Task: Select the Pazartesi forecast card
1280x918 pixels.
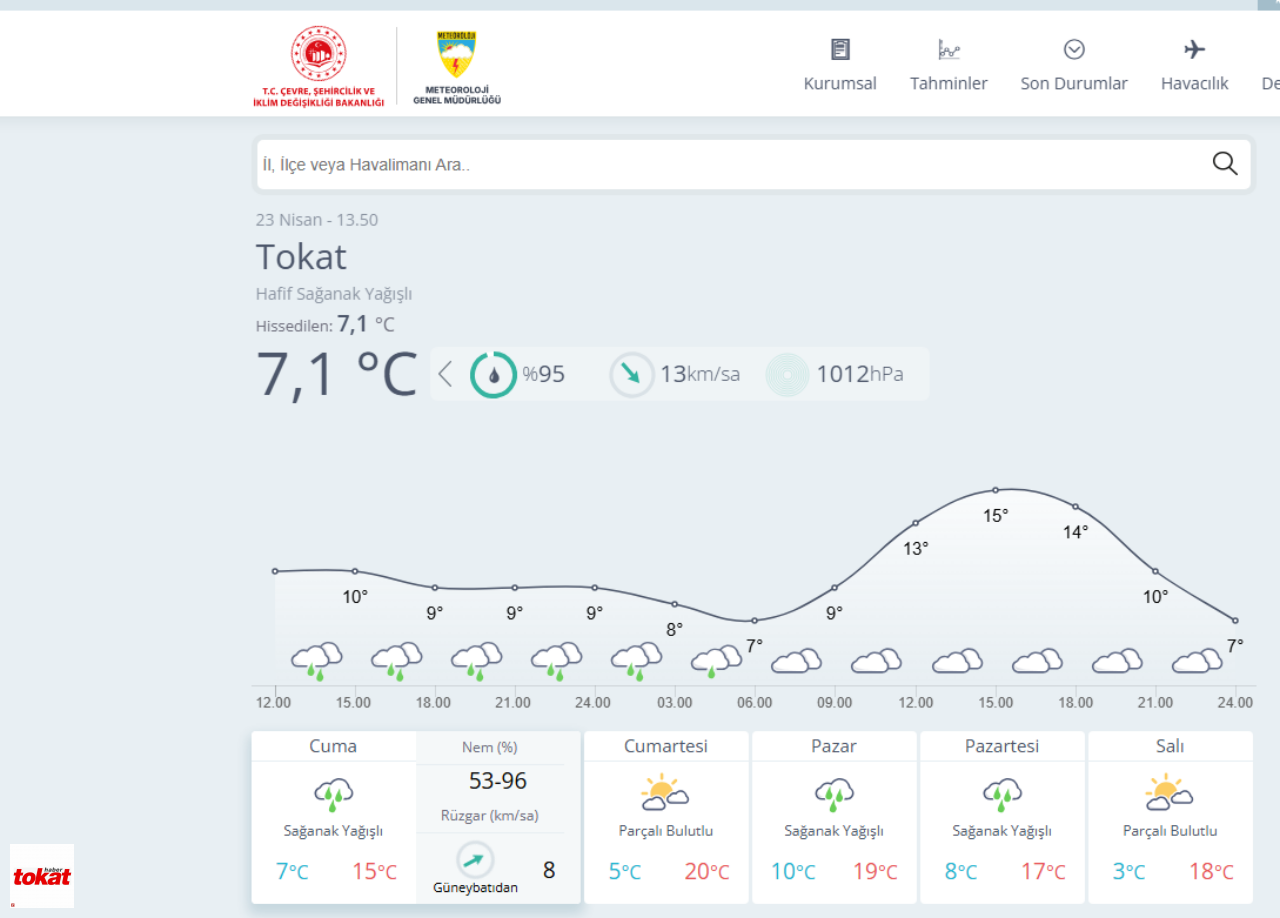Action: point(1002,817)
